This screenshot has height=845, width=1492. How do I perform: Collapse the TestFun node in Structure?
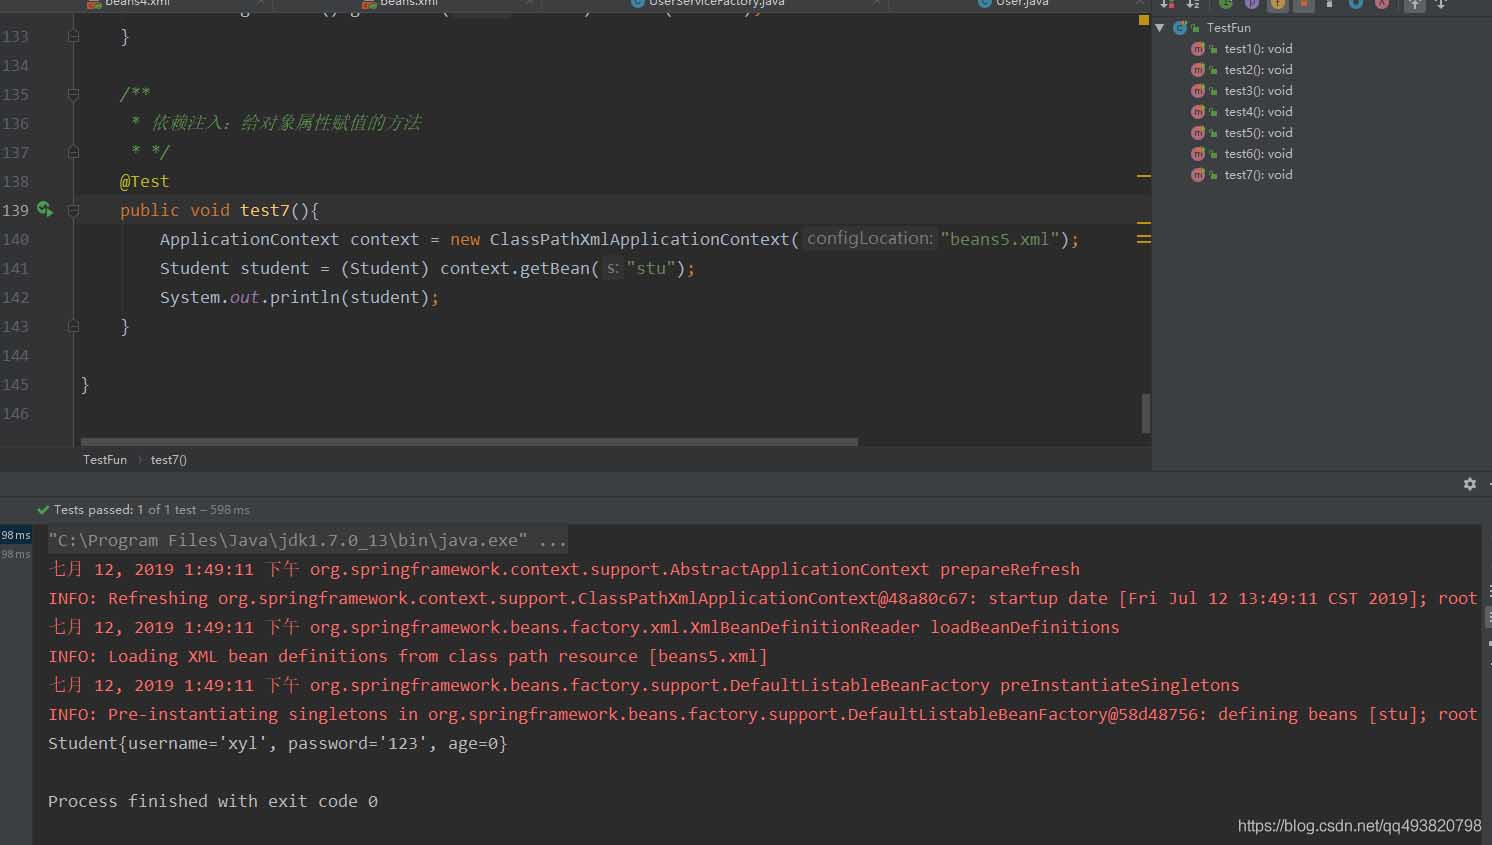[x=1160, y=28]
